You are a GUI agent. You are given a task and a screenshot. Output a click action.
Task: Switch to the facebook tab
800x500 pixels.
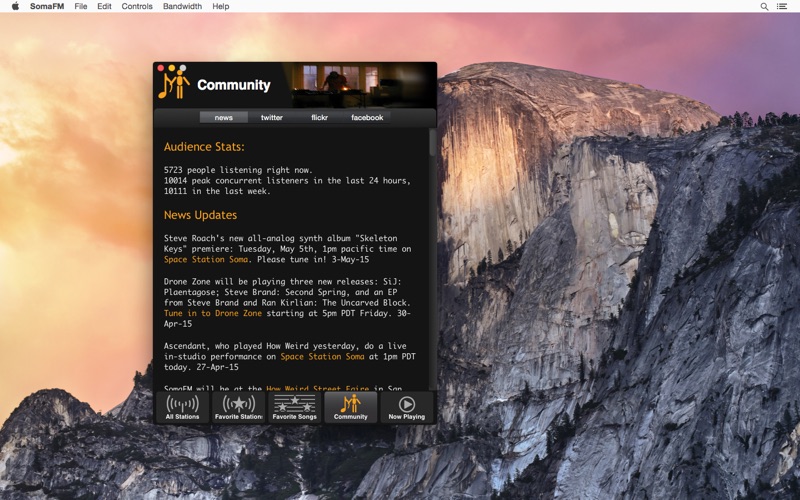[367, 117]
